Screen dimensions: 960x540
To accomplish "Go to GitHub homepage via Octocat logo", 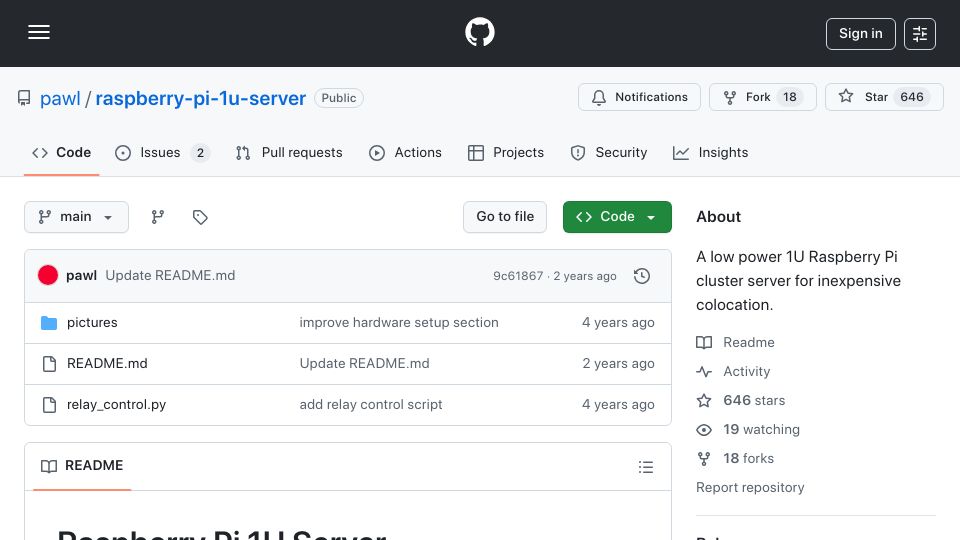I will click(x=479, y=32).
